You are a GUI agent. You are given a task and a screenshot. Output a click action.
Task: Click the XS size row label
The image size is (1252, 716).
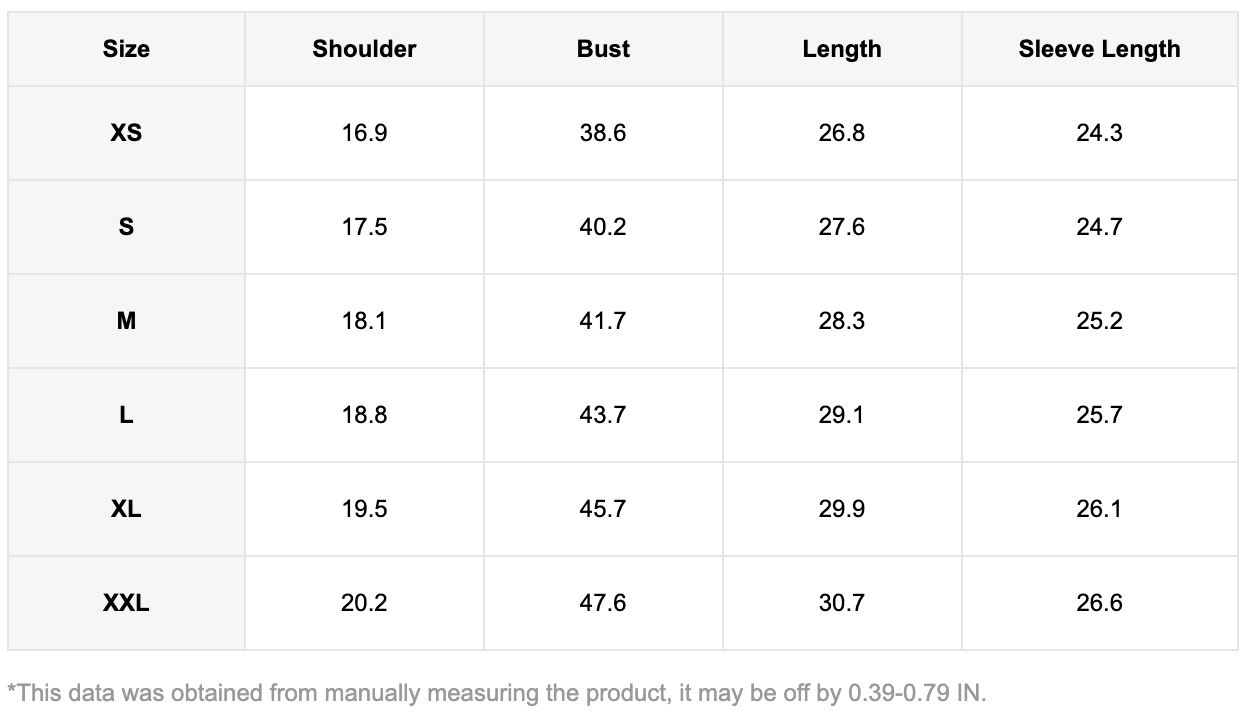[126, 133]
